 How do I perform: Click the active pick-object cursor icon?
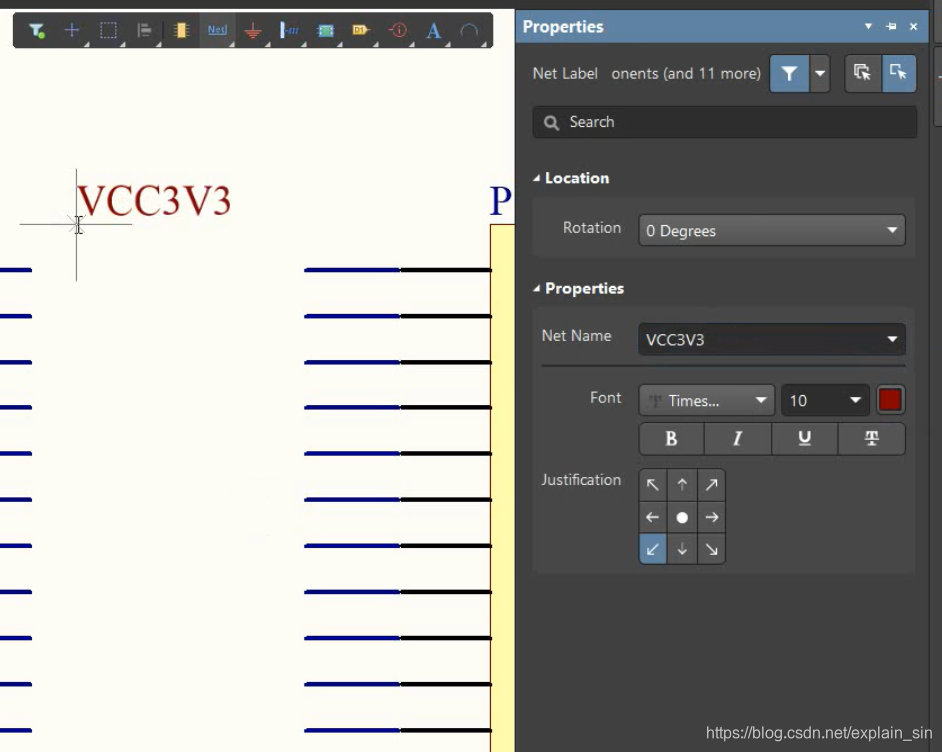pos(899,73)
